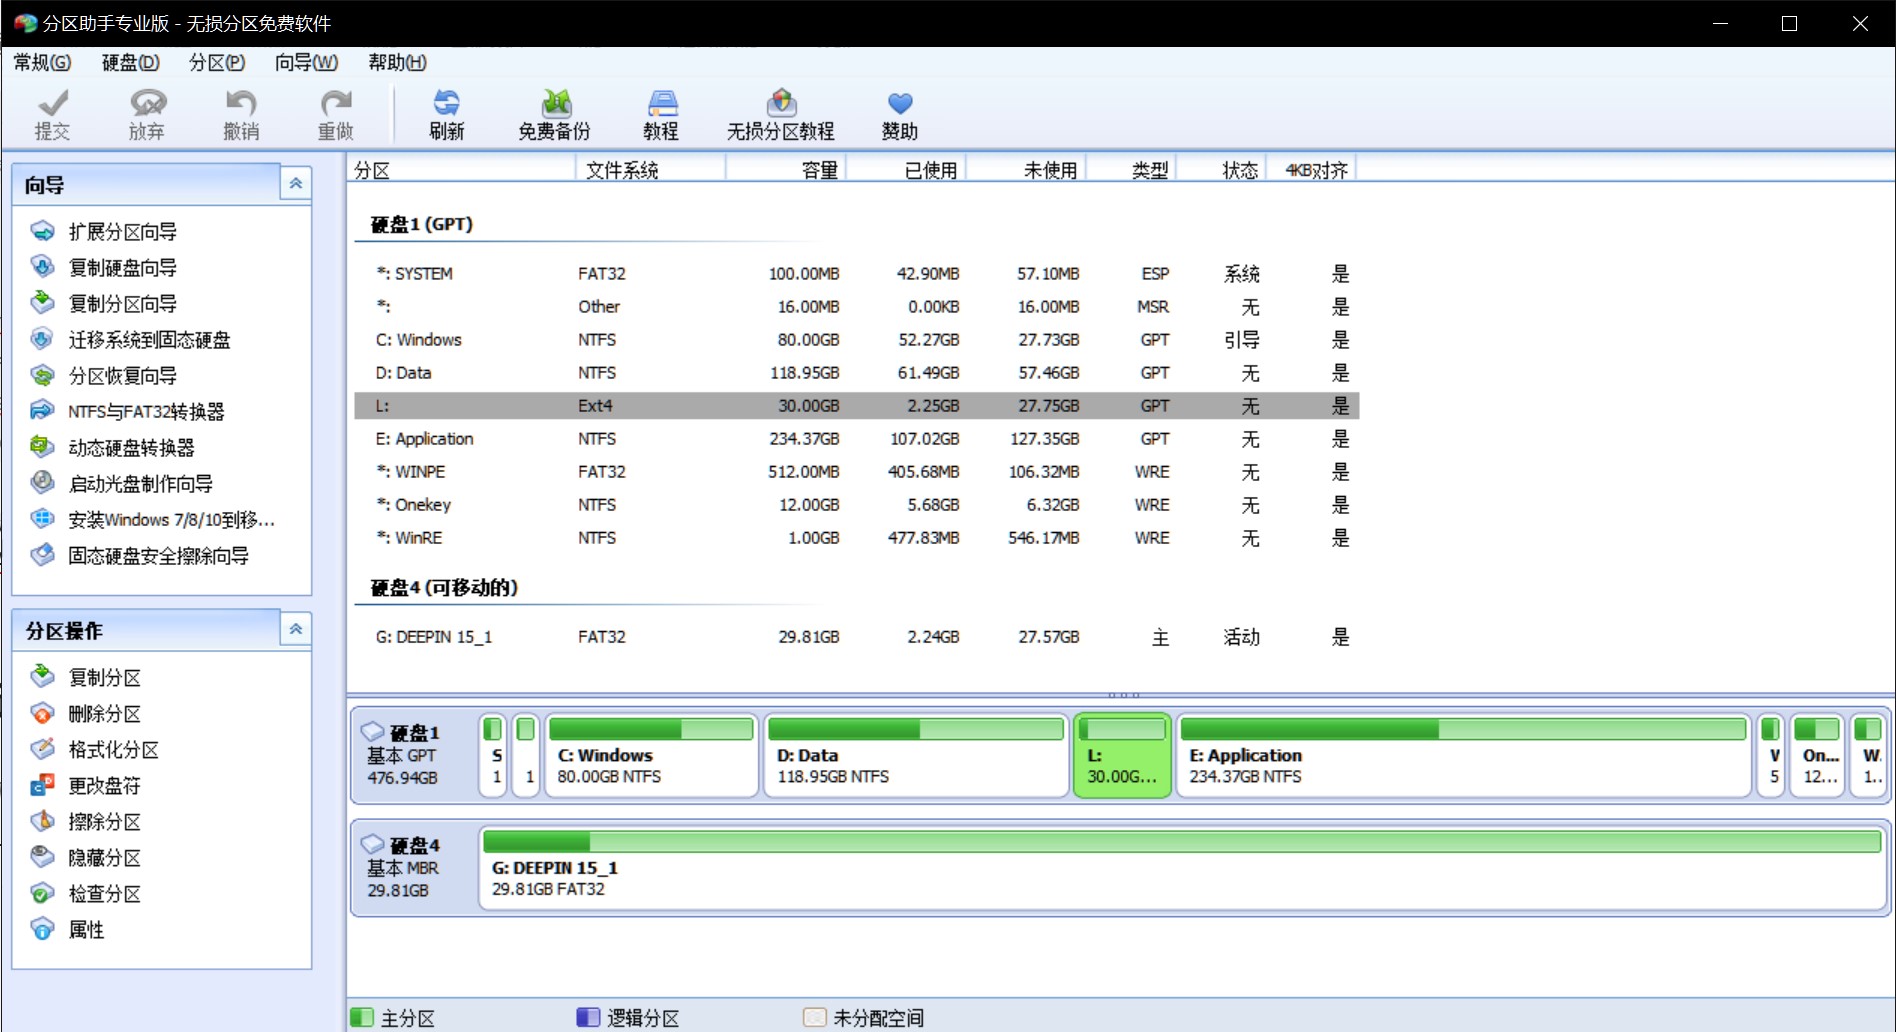Viewport: 1896px width, 1032px height.
Task: Select the L: Ext4 partition row
Action: pyautogui.click(x=857, y=406)
